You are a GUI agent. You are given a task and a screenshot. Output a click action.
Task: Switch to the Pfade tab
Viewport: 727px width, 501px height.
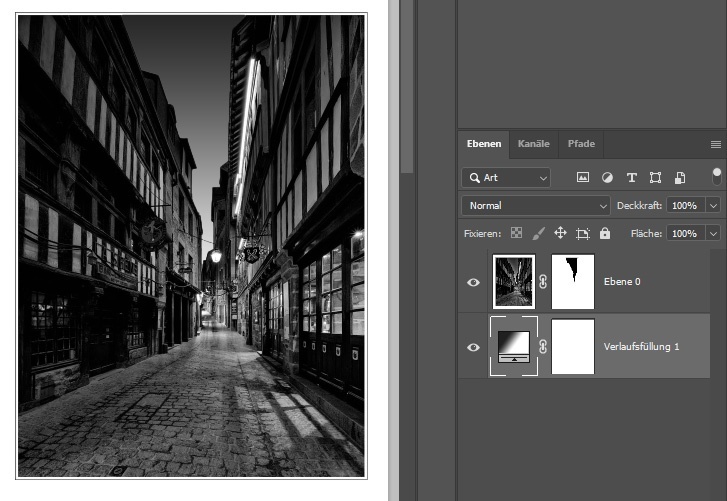581,144
